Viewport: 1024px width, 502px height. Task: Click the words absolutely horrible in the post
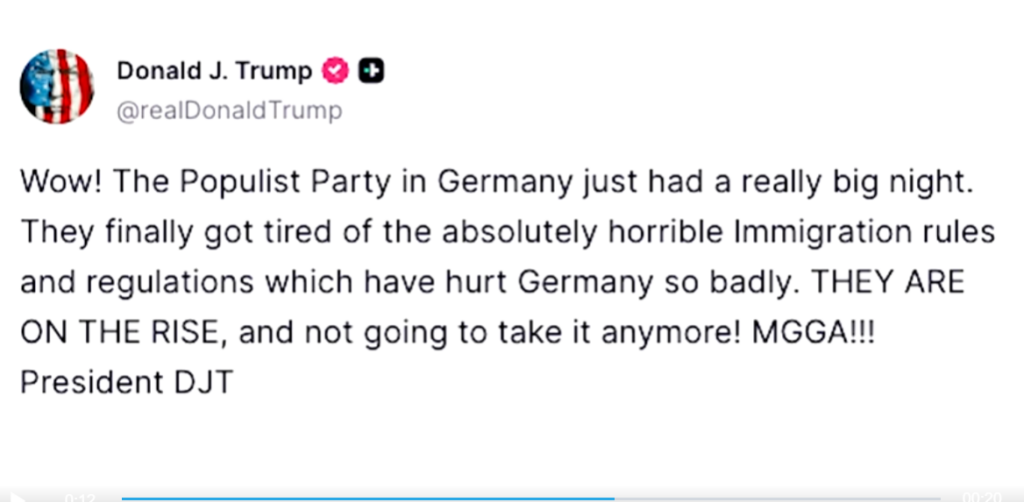[x=584, y=234]
